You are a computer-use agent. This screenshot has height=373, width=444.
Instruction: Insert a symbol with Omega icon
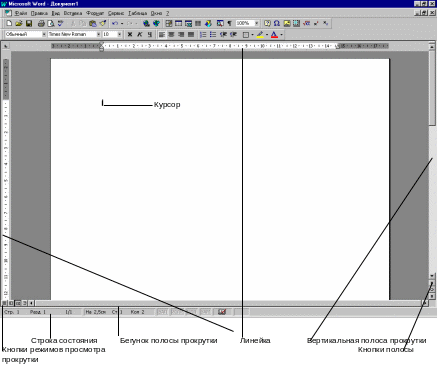click(277, 23)
